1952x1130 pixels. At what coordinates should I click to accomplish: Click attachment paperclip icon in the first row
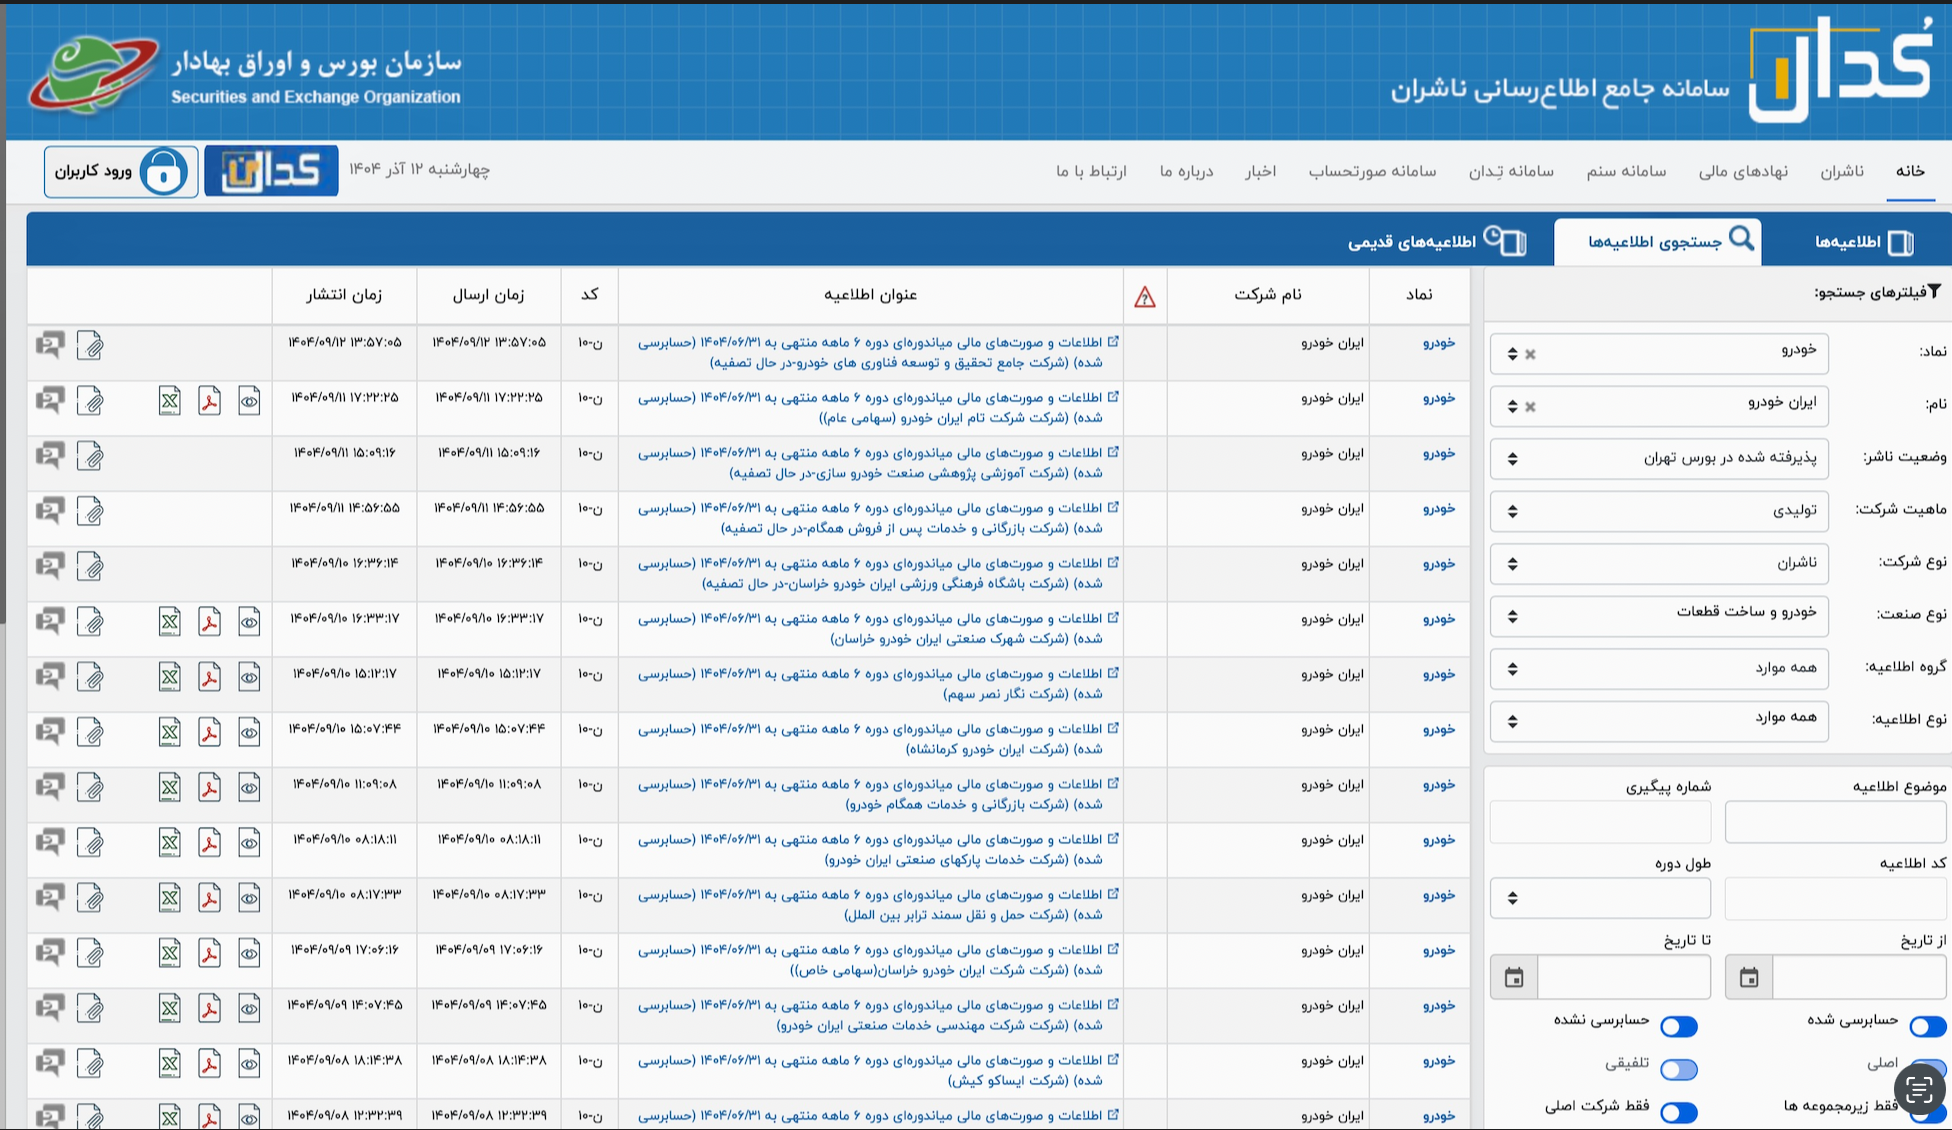pyautogui.click(x=90, y=346)
